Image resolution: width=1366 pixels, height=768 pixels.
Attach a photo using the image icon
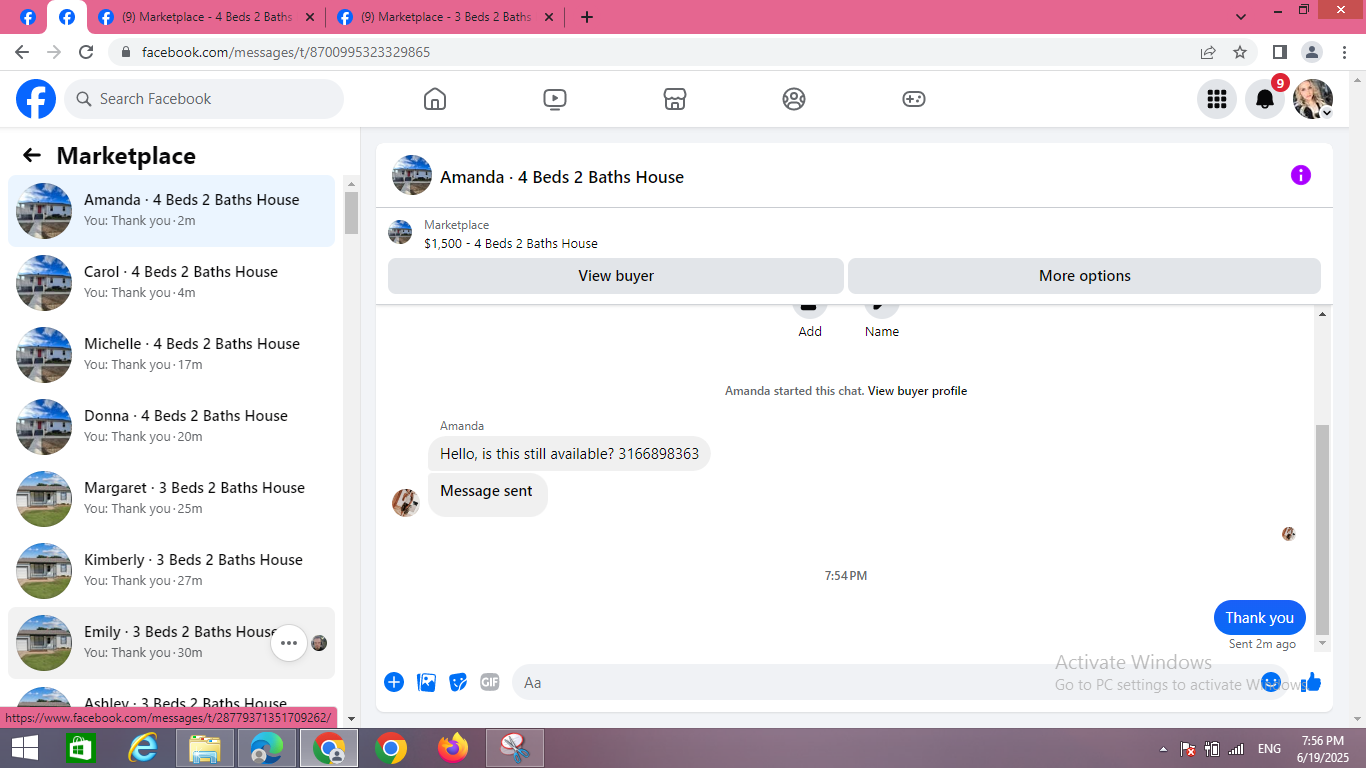426,682
